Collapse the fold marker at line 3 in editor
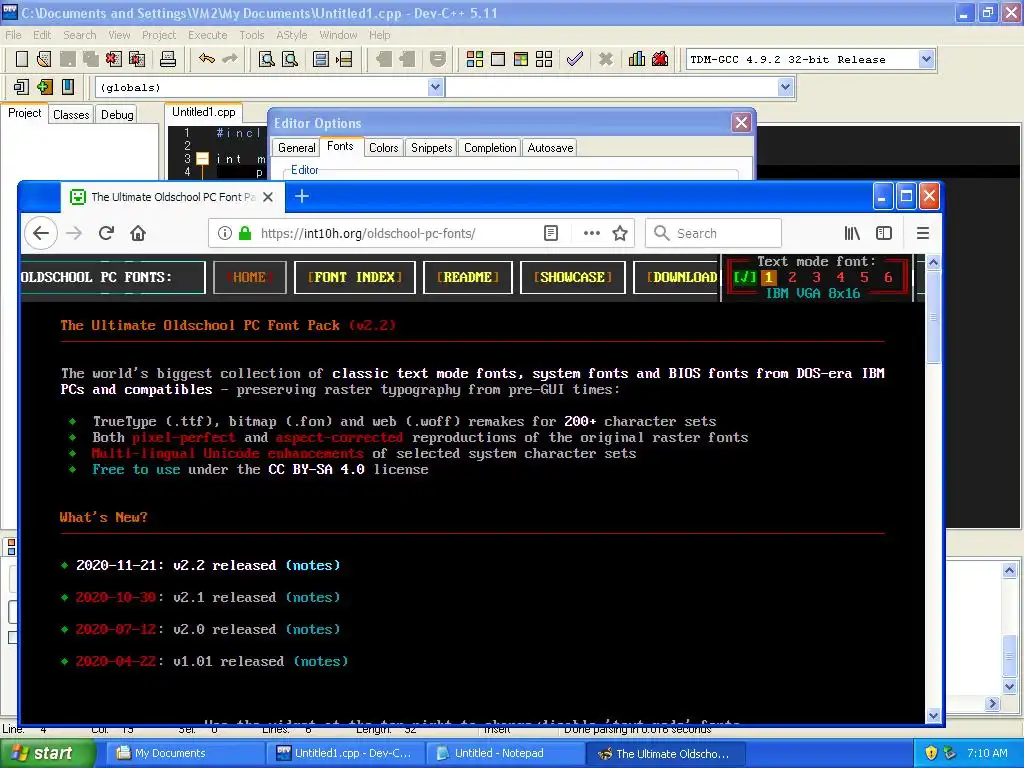The width and height of the screenshot is (1024, 768). coord(202,159)
